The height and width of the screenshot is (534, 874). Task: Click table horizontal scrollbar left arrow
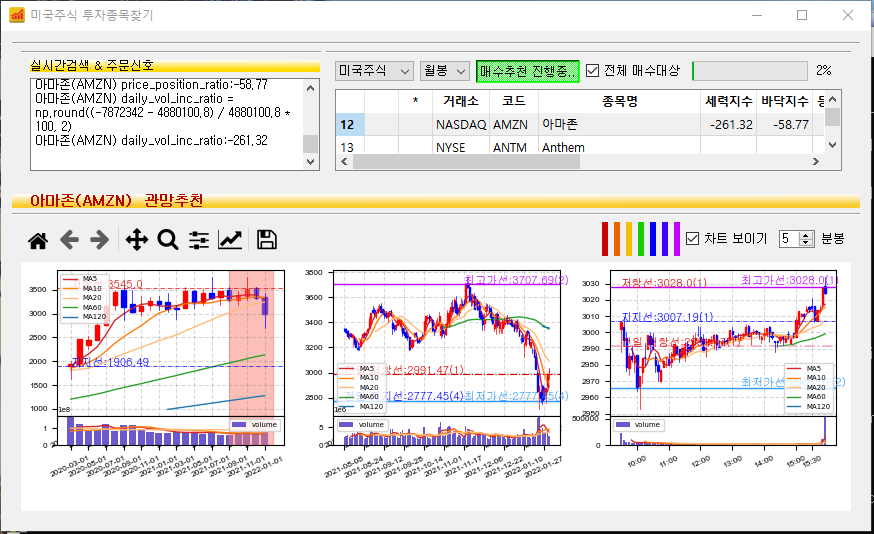coord(344,162)
